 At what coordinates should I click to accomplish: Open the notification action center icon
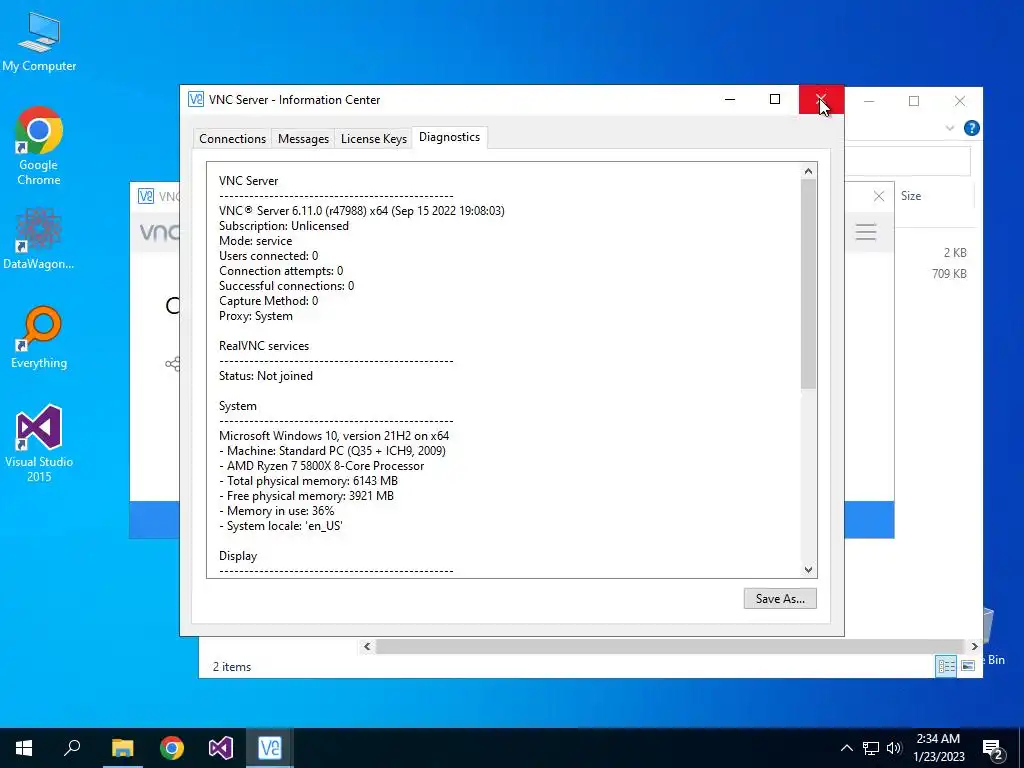coord(993,749)
